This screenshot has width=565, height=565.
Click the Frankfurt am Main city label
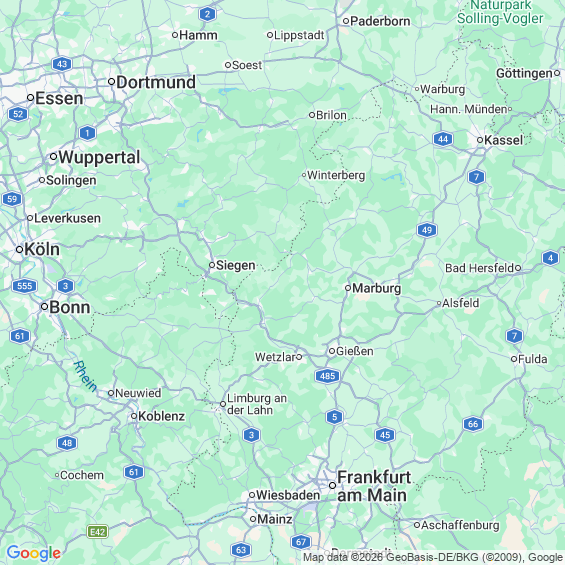pyautogui.click(x=374, y=486)
